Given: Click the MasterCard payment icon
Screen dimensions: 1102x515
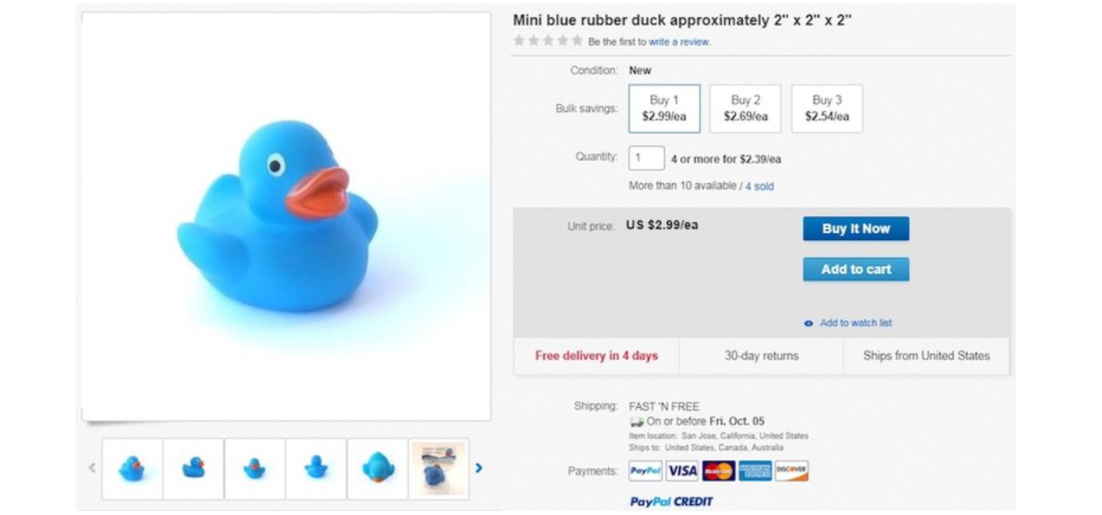Looking at the screenshot, I should (718, 471).
